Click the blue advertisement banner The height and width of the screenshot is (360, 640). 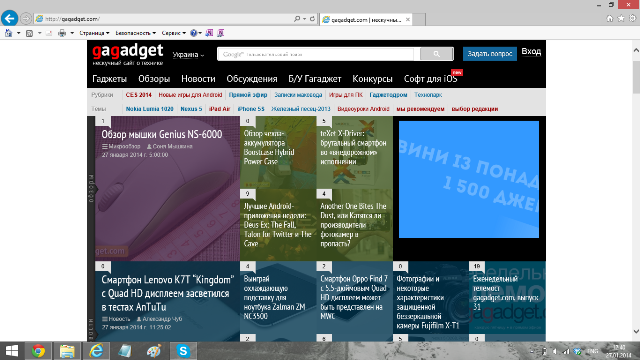click(x=469, y=179)
